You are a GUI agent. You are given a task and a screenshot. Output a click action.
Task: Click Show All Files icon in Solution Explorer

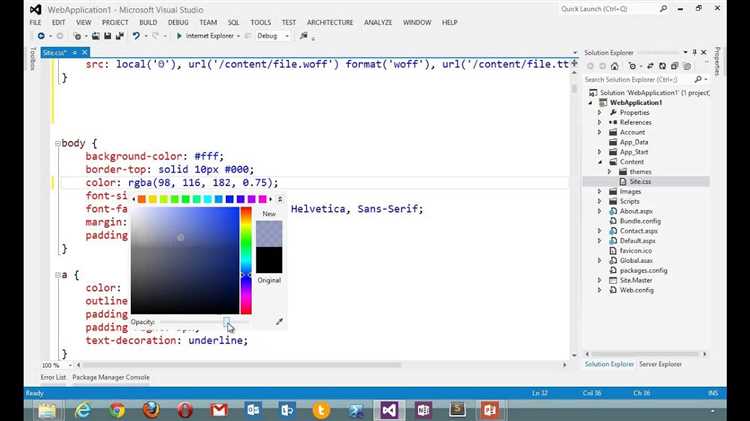[687, 66]
